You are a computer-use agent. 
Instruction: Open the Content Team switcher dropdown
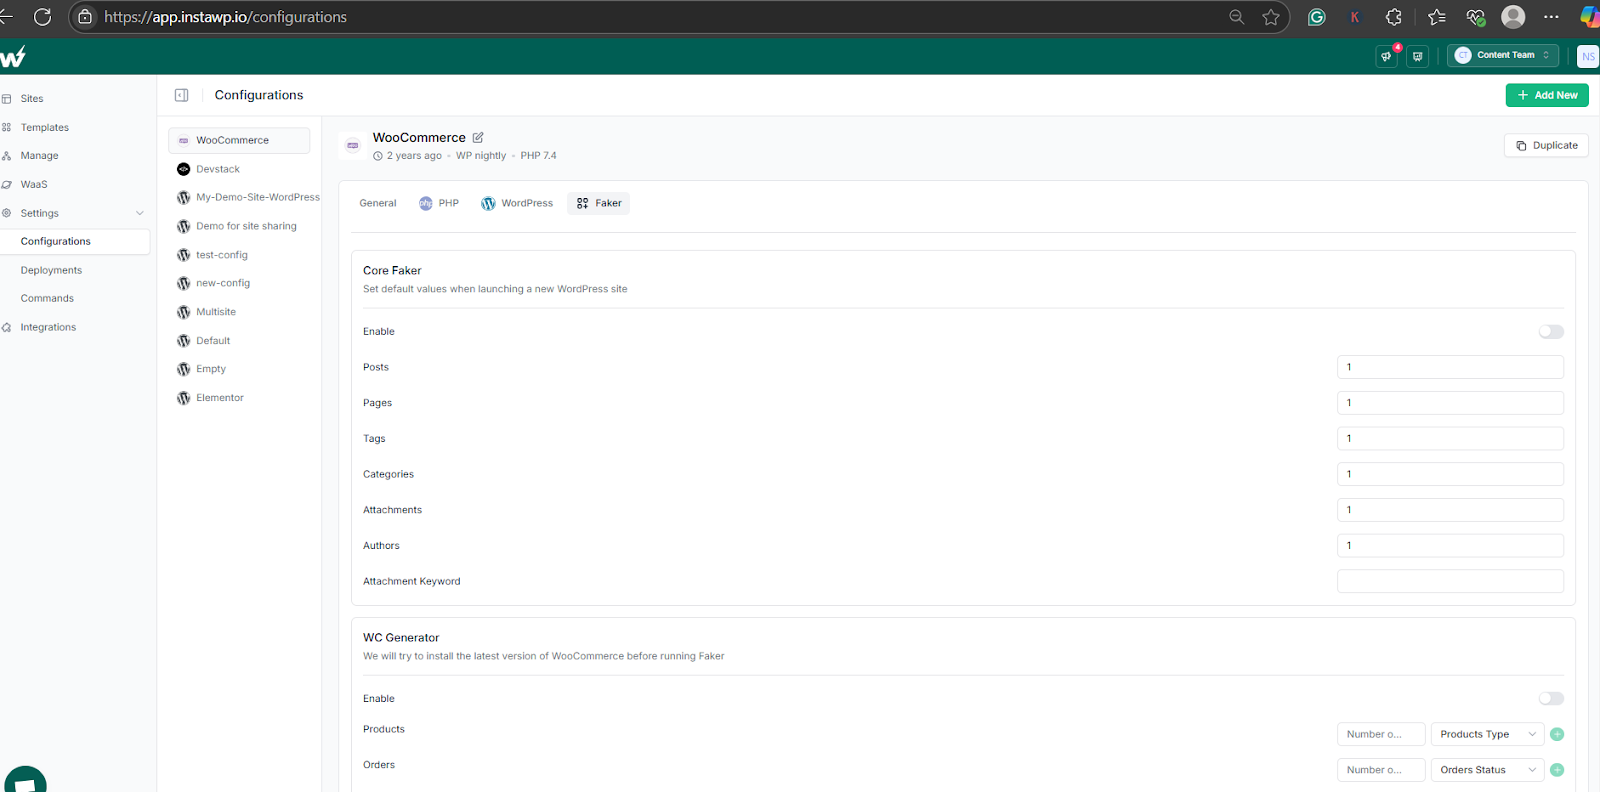(1502, 56)
